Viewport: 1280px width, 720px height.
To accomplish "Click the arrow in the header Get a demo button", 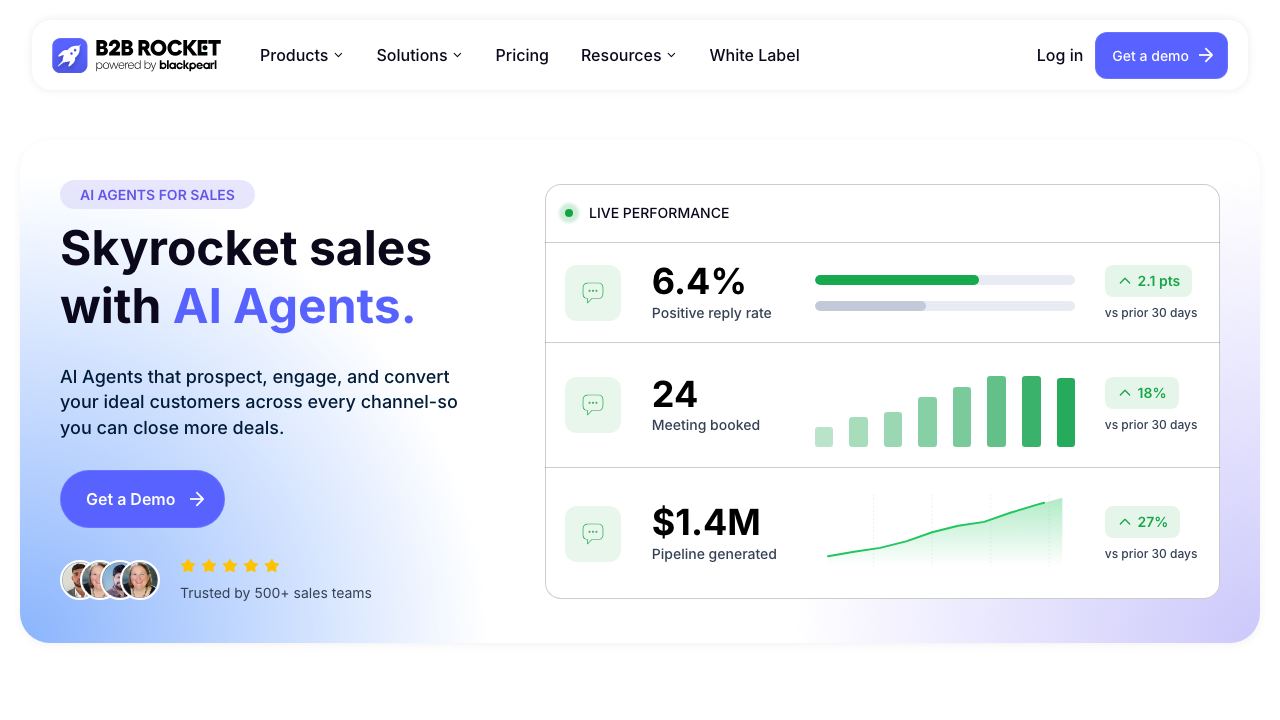I will coord(1206,55).
